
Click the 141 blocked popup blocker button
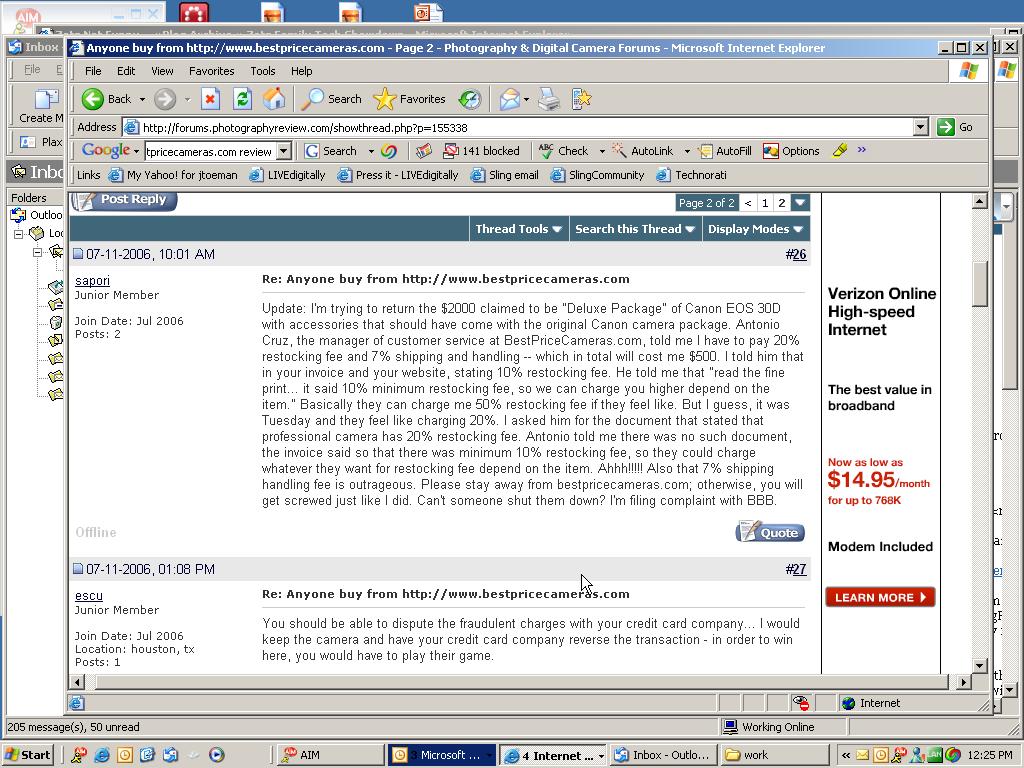click(481, 151)
